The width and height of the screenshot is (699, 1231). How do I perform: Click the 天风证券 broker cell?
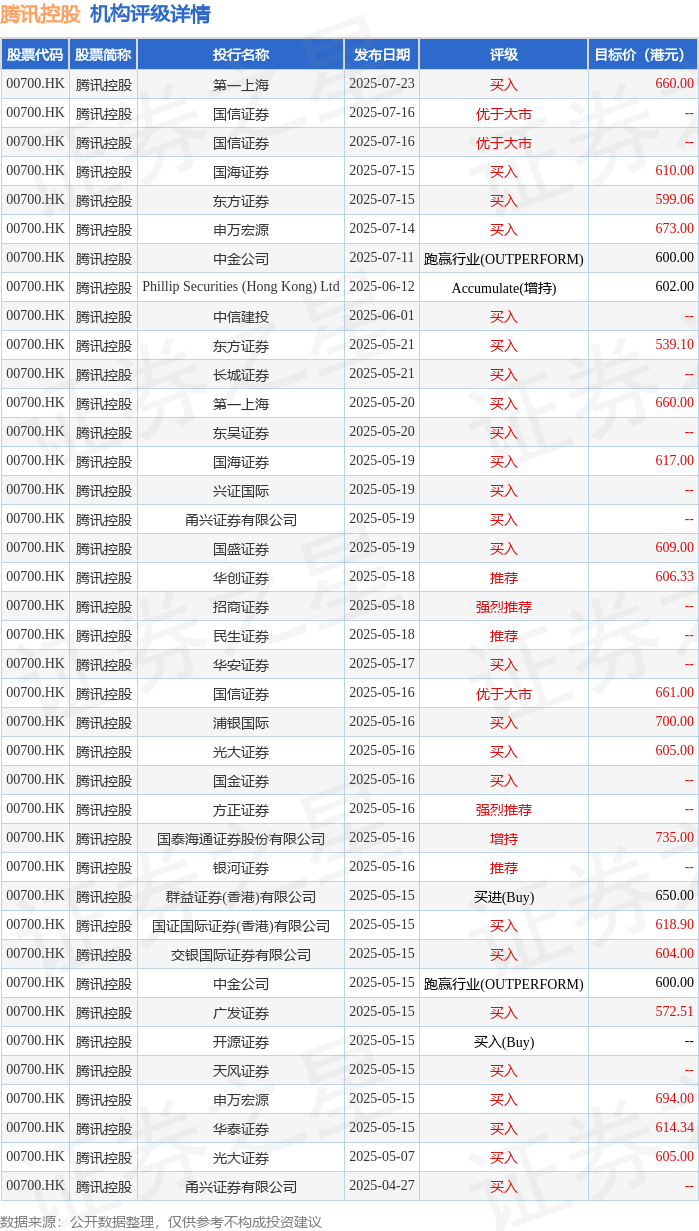241,1071
